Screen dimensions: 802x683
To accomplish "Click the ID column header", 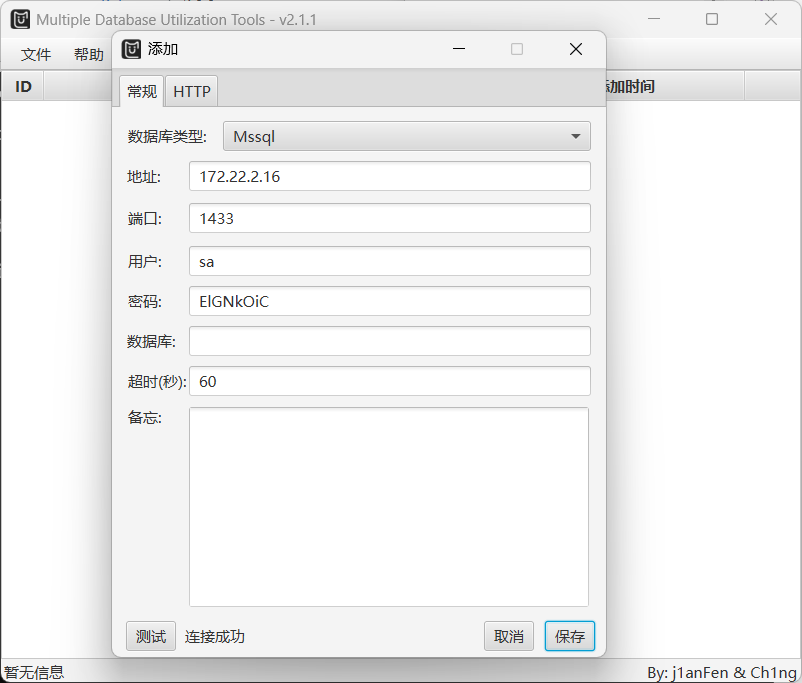I will pos(23,87).
